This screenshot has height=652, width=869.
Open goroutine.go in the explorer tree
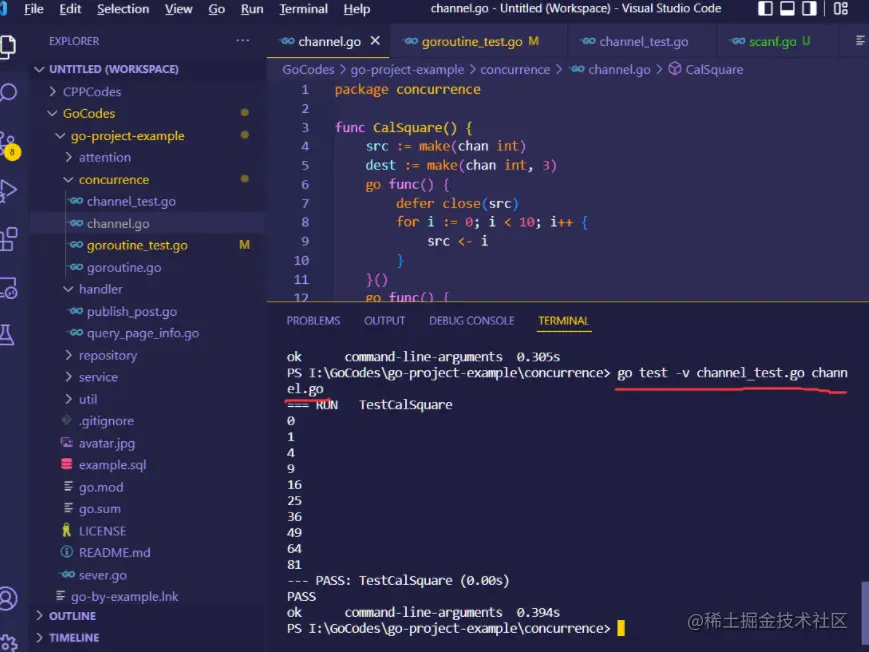click(124, 267)
